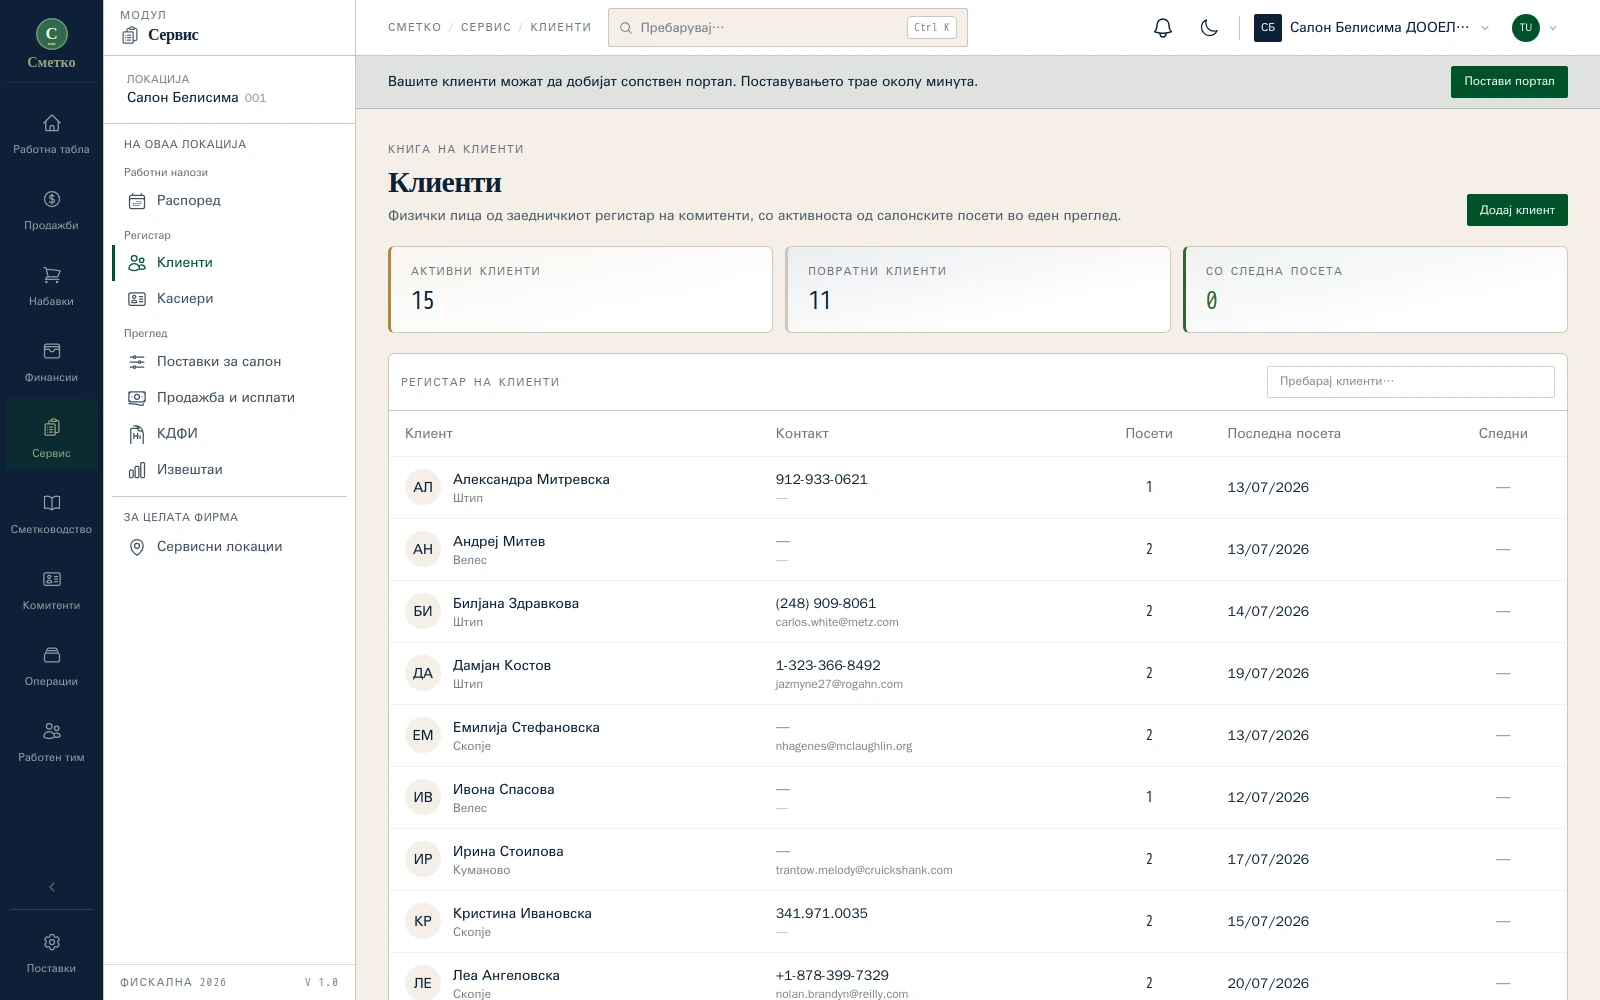The width and height of the screenshot is (1600, 1000).
Task: Click СМЕТКО breadcrumb link
Action: click(x=414, y=28)
